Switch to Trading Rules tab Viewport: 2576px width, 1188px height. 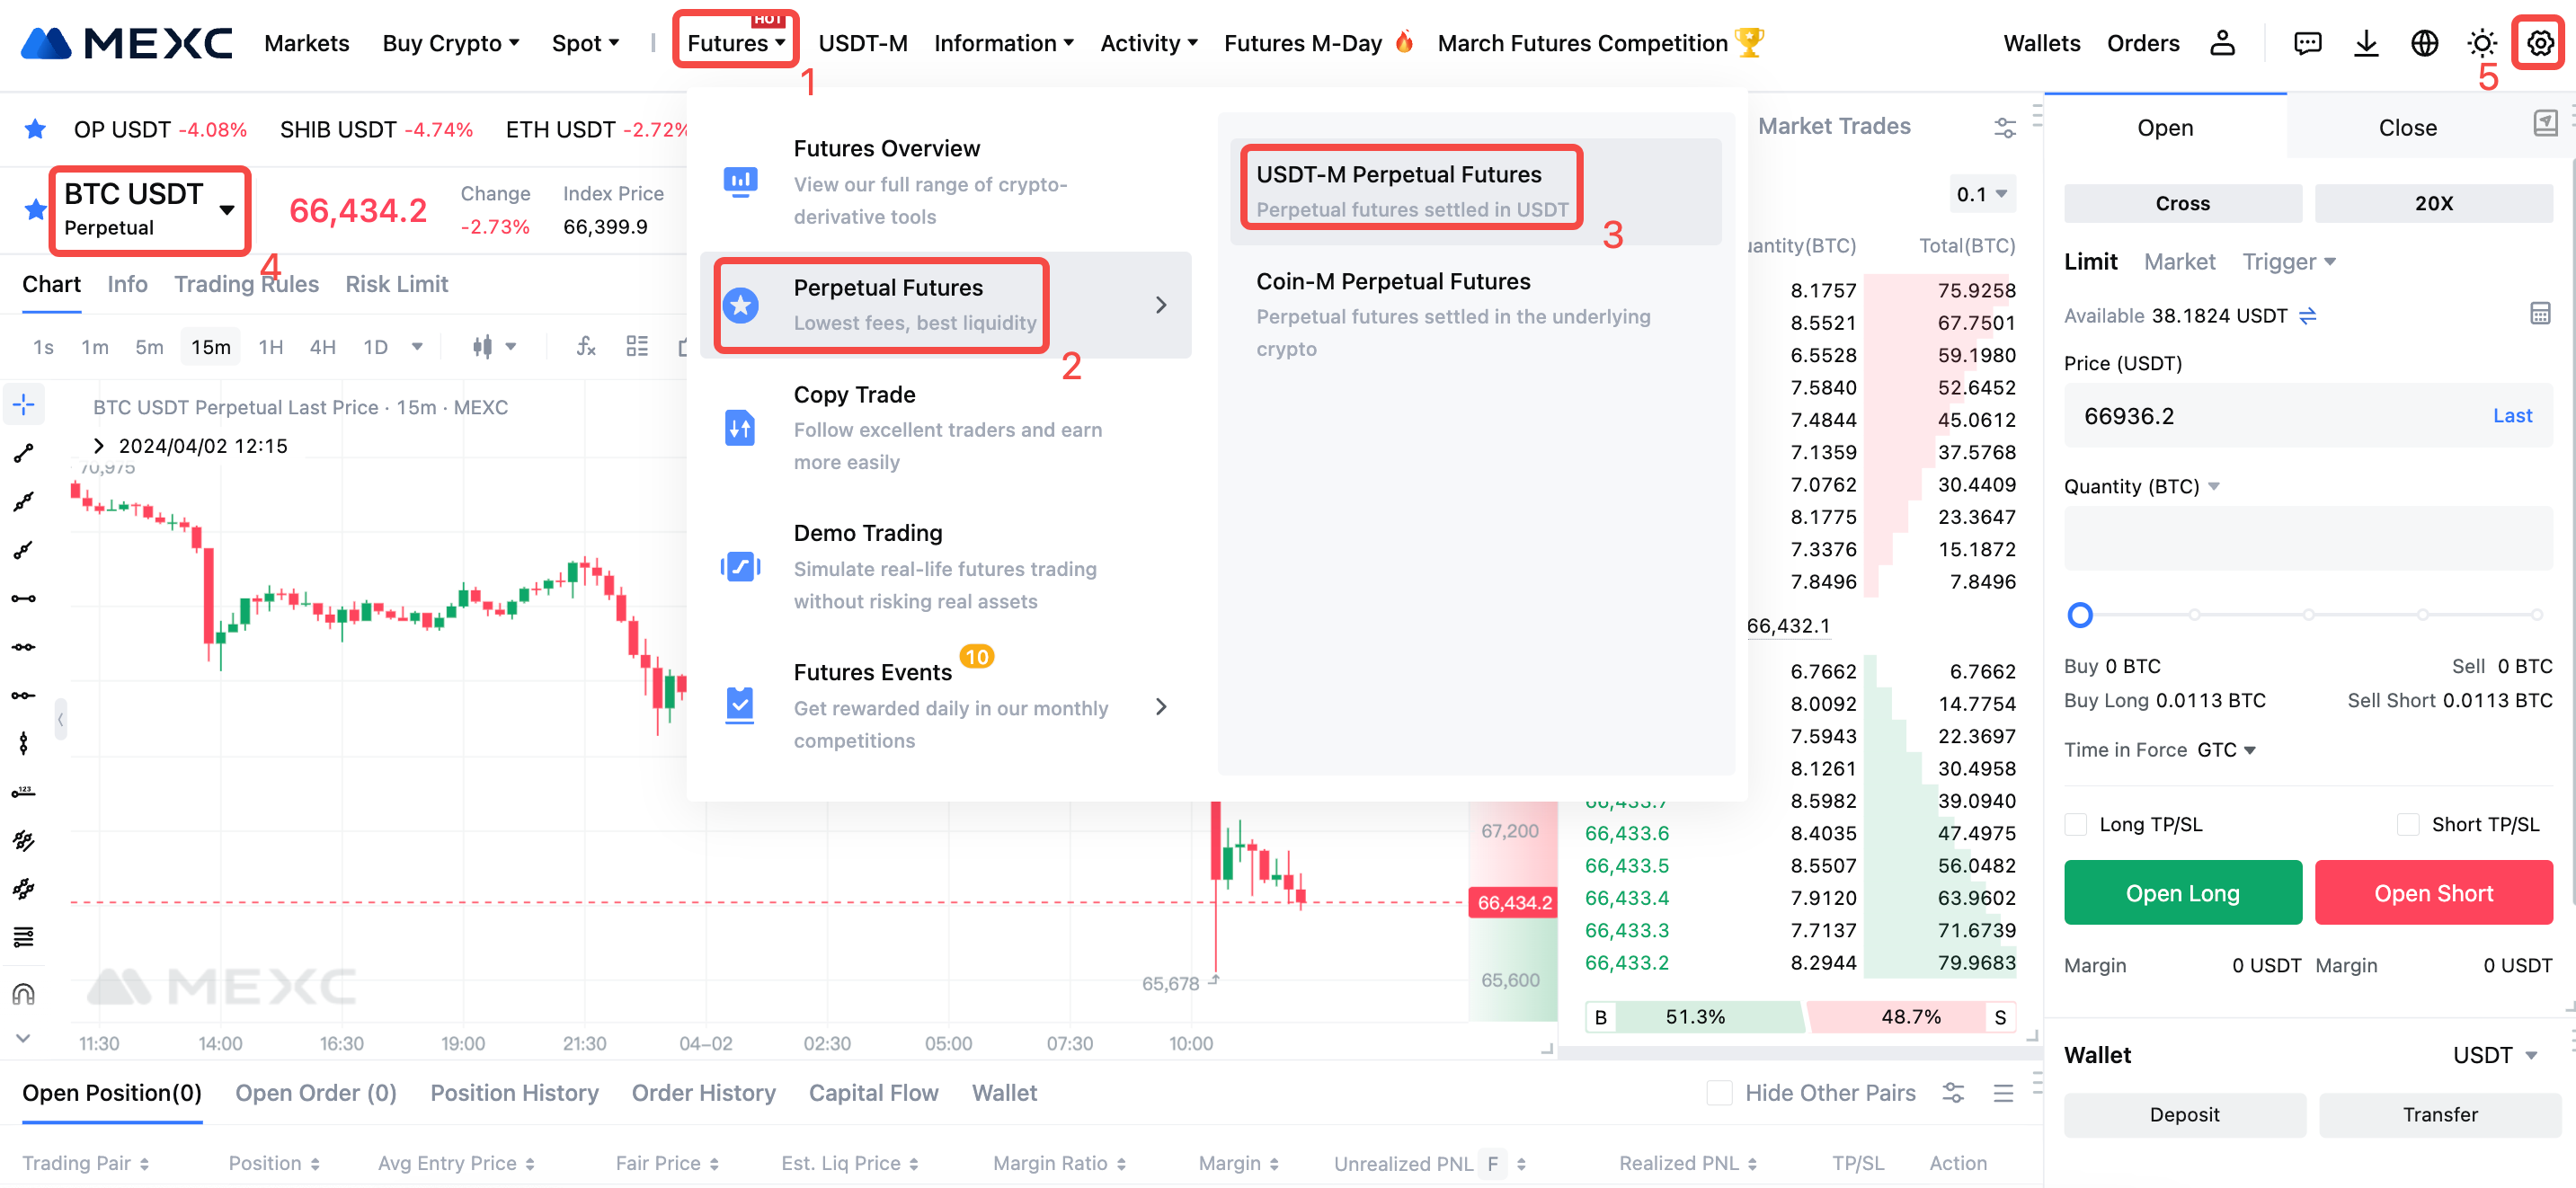click(246, 284)
